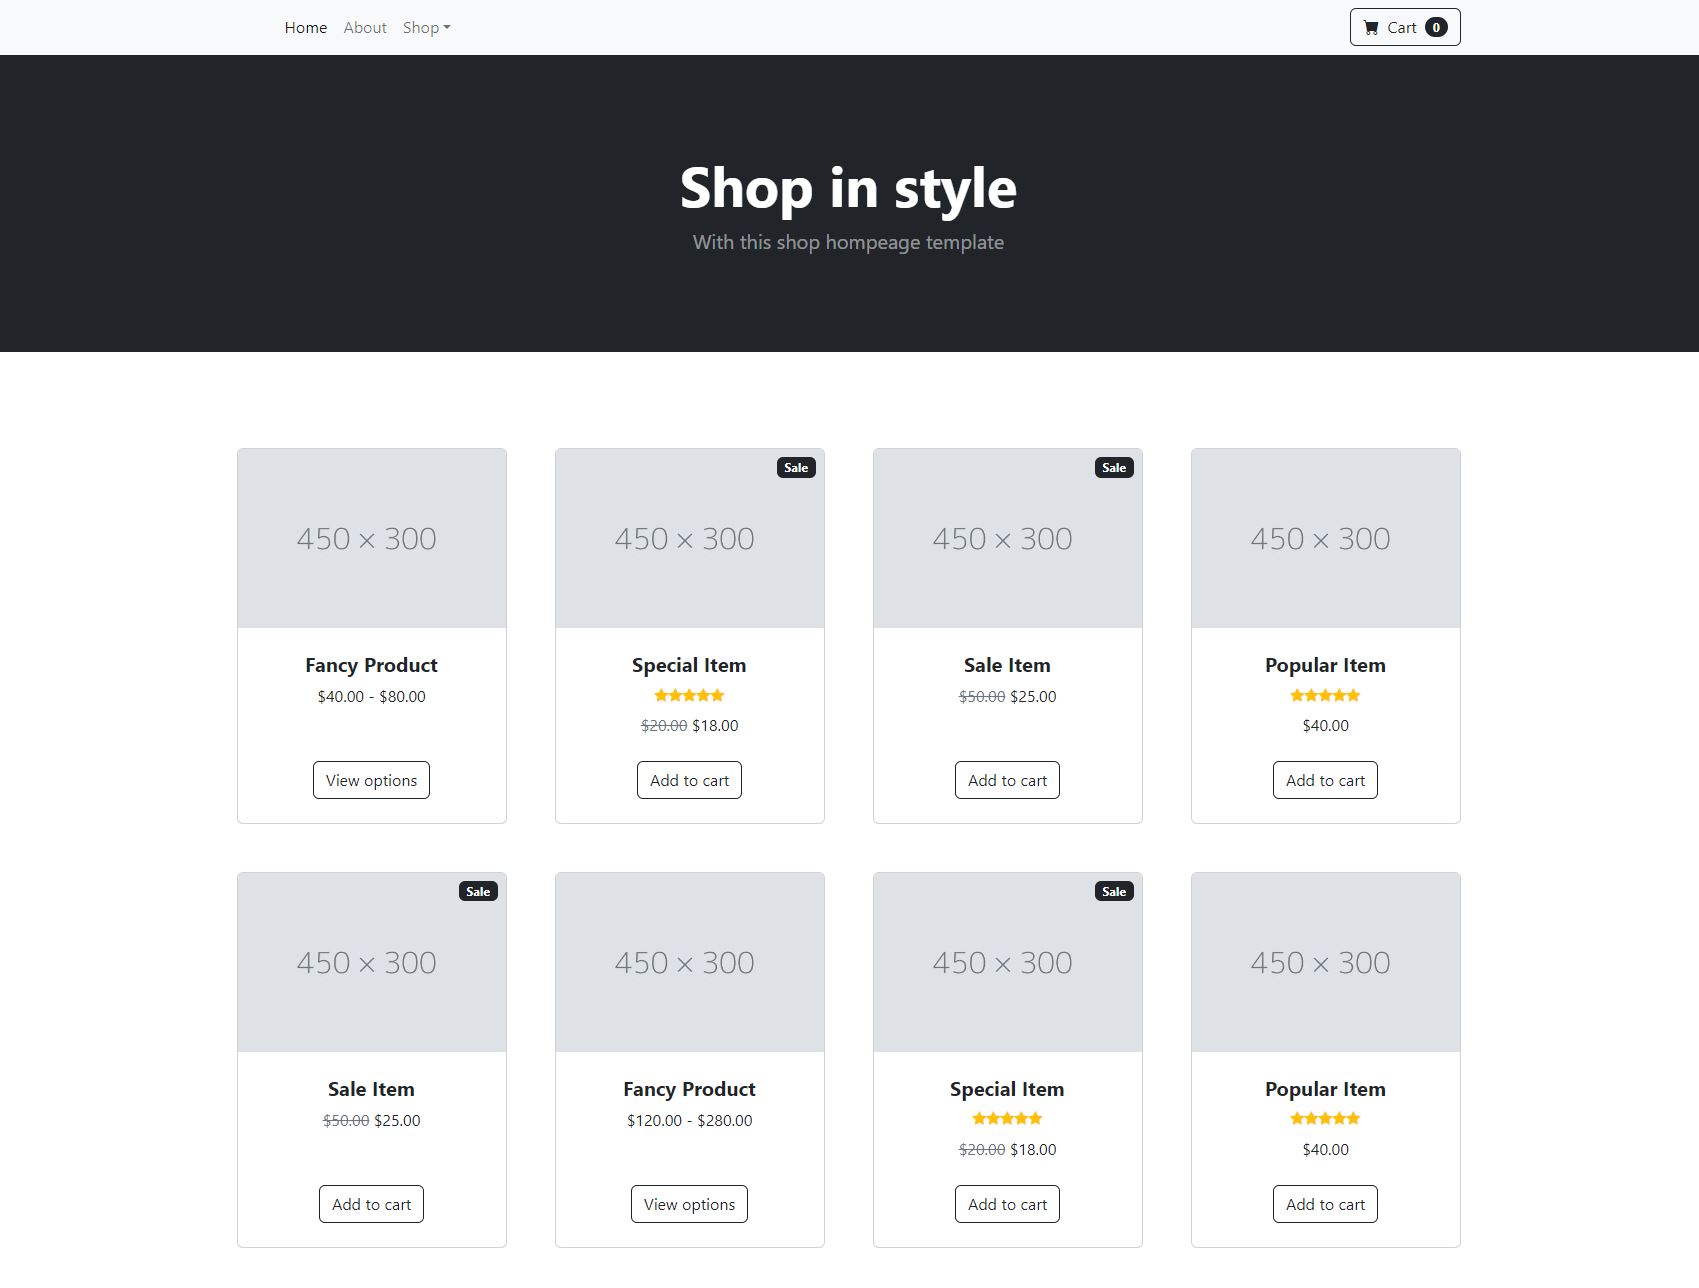Click the cart item count badge

click(1436, 28)
